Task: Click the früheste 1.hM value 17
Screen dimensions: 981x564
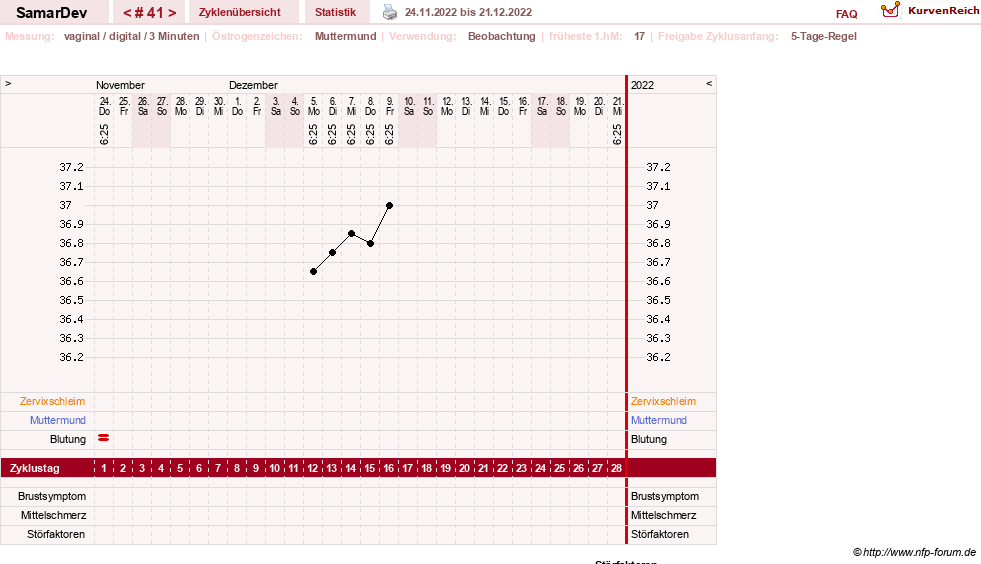Action: tap(639, 36)
